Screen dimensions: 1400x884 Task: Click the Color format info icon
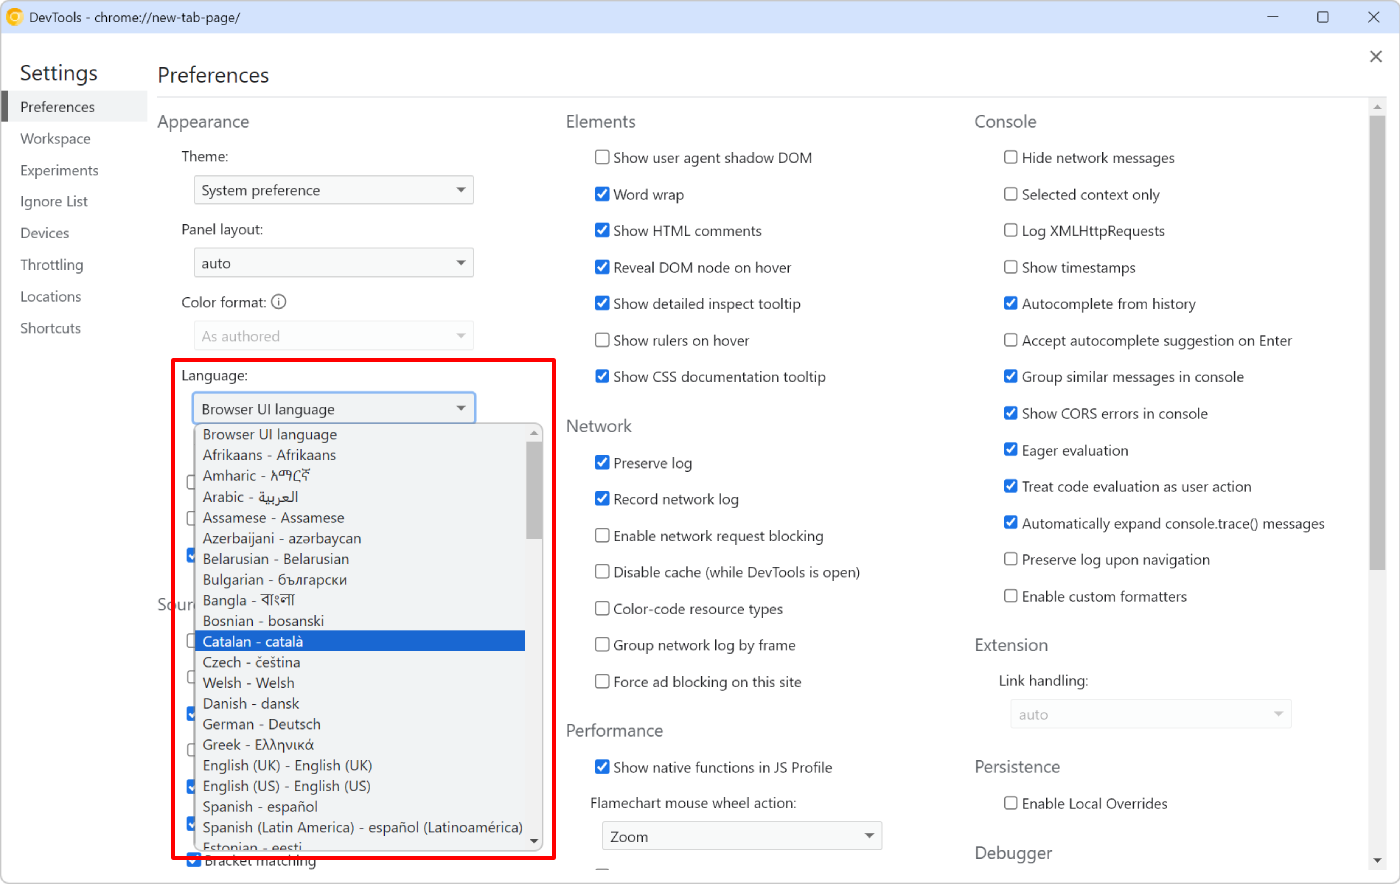tap(278, 301)
